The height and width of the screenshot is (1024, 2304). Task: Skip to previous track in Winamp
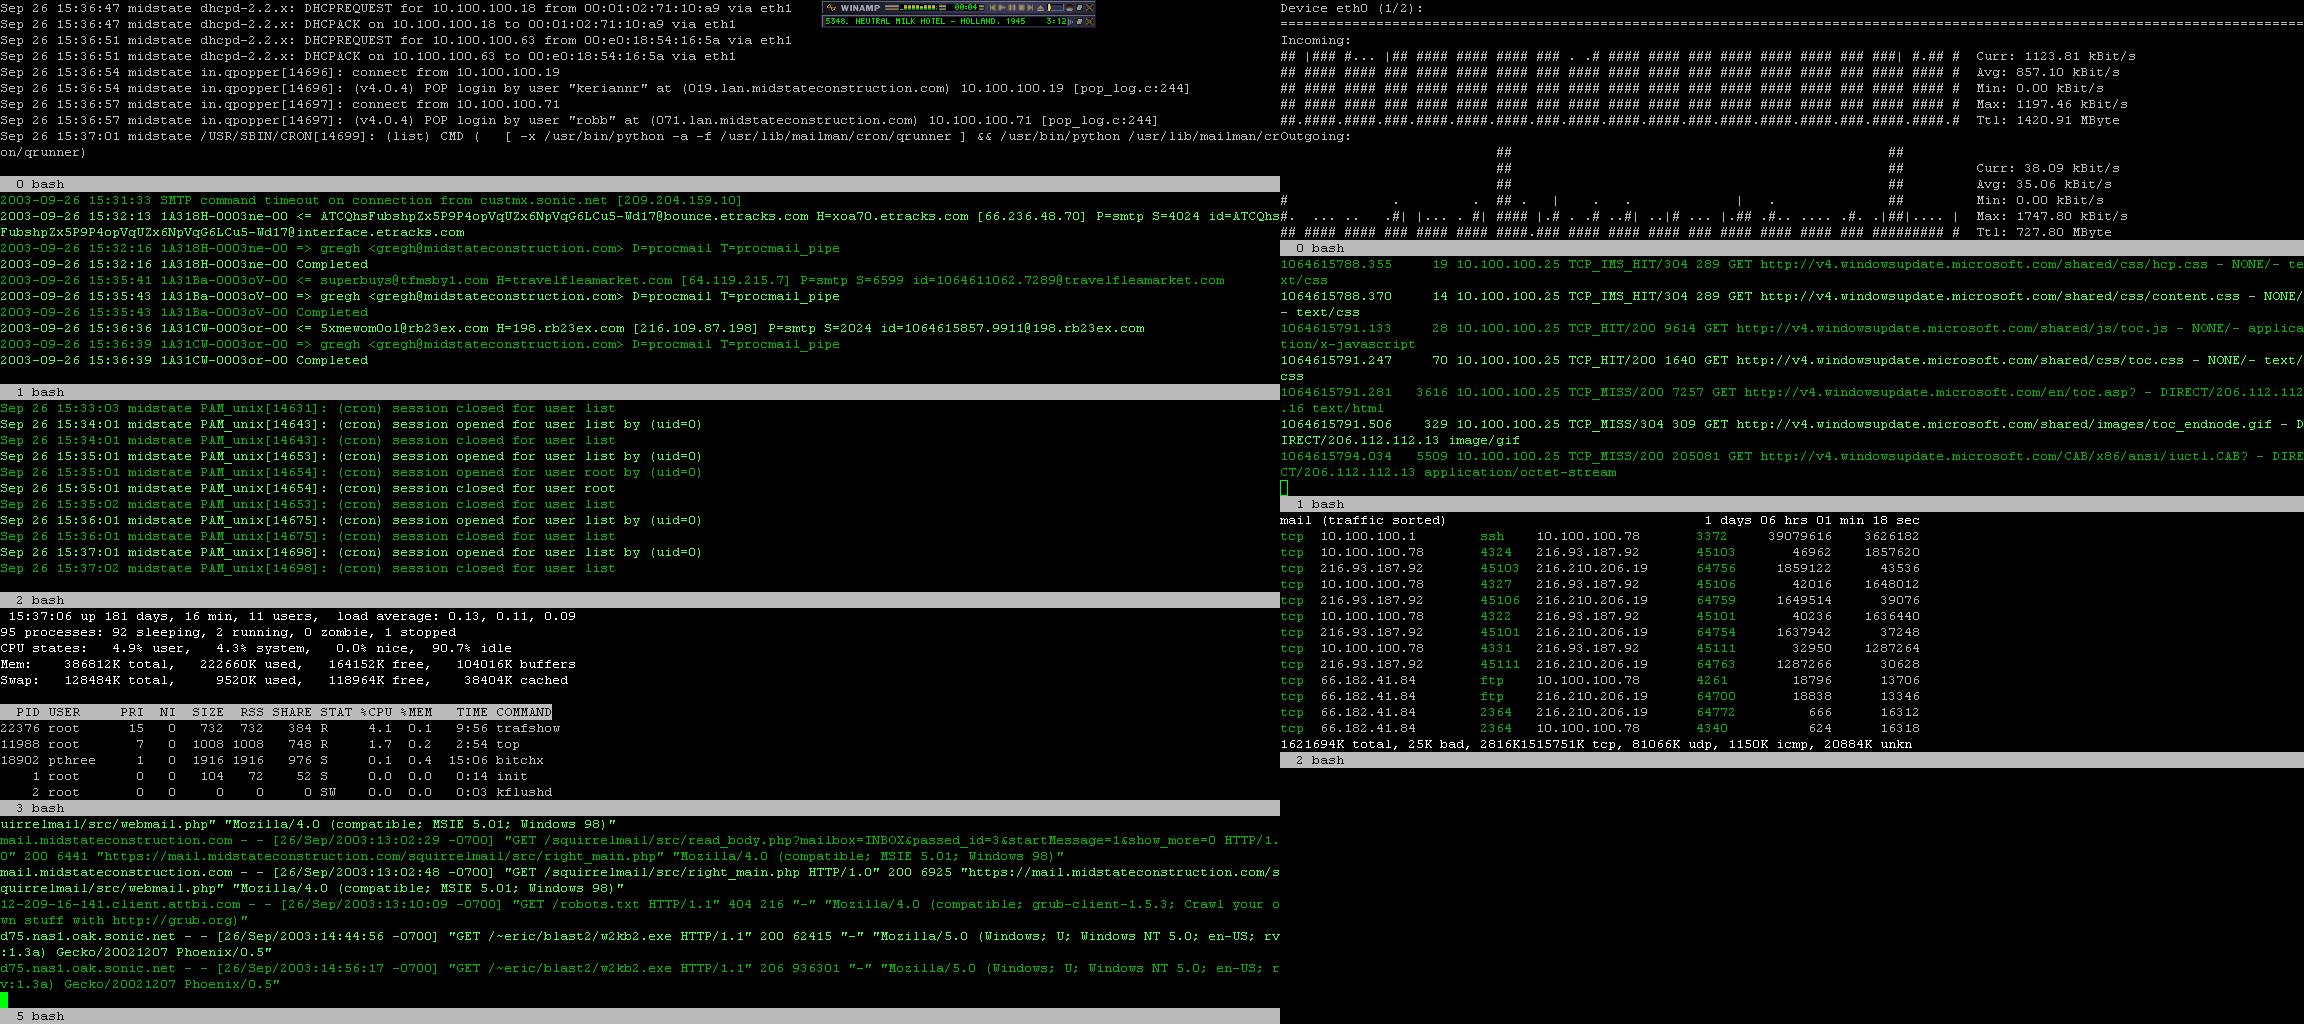pos(993,7)
